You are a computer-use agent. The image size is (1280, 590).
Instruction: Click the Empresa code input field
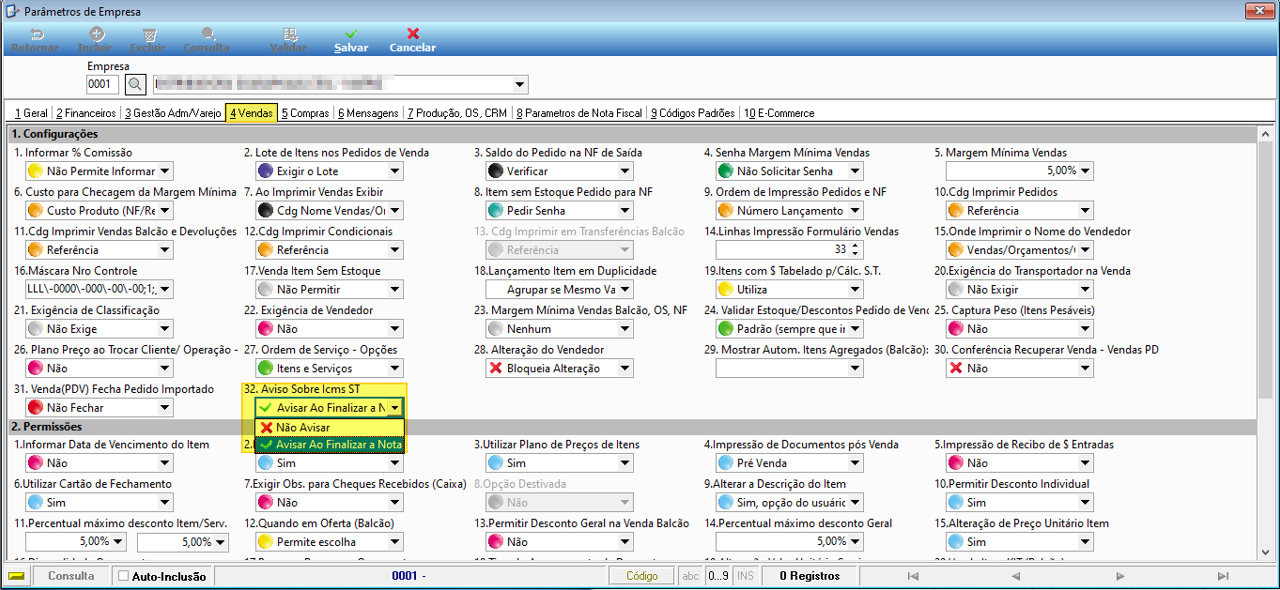click(x=103, y=84)
